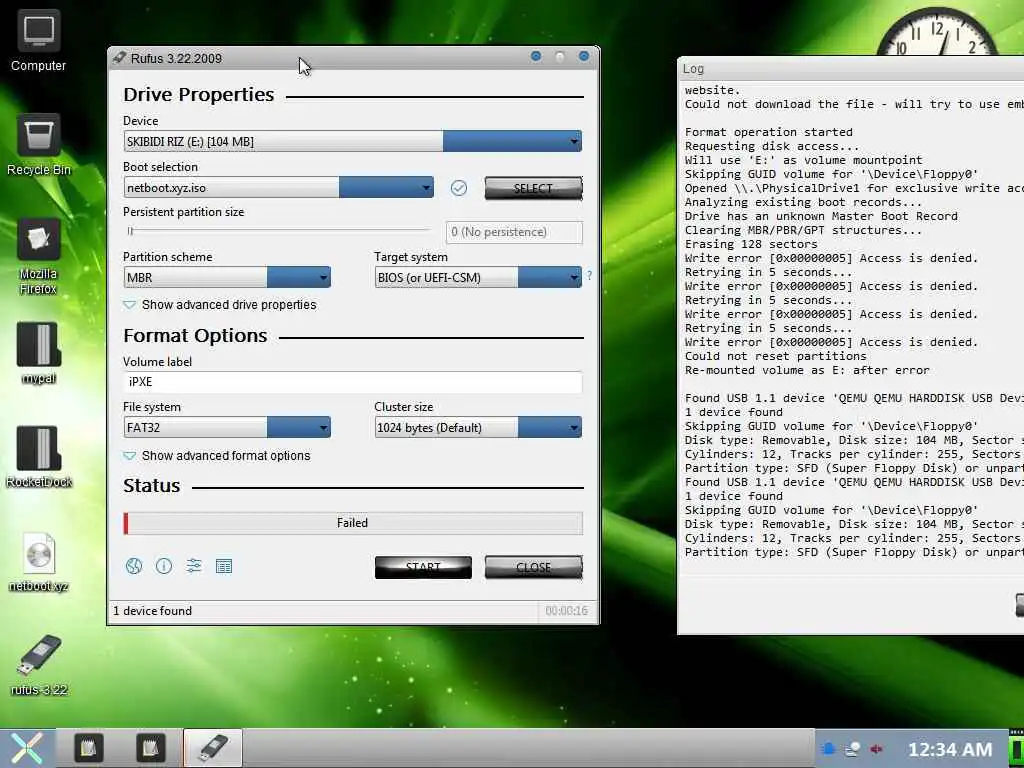The height and width of the screenshot is (768, 1024).
Task: Open the Device dropdown
Action: [x=353, y=142]
